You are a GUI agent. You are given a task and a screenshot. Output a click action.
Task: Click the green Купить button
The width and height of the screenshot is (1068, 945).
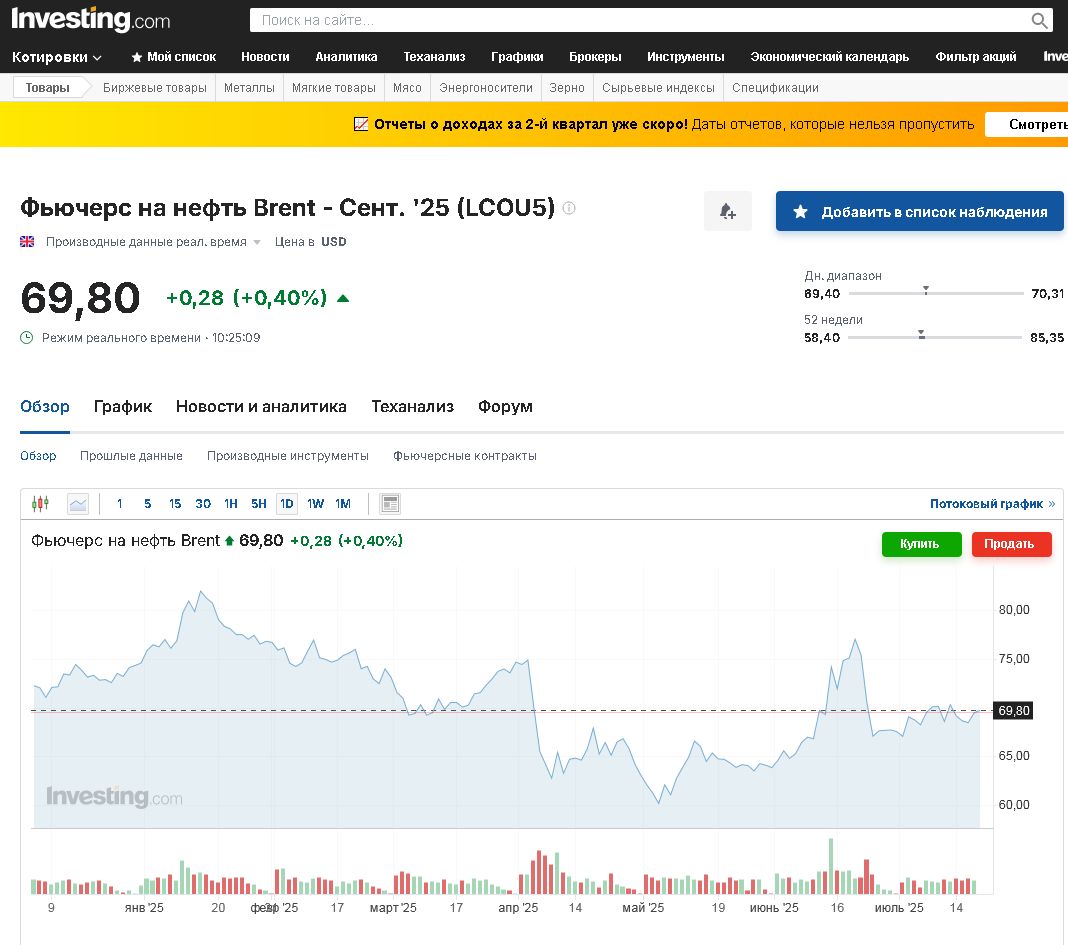coord(921,544)
